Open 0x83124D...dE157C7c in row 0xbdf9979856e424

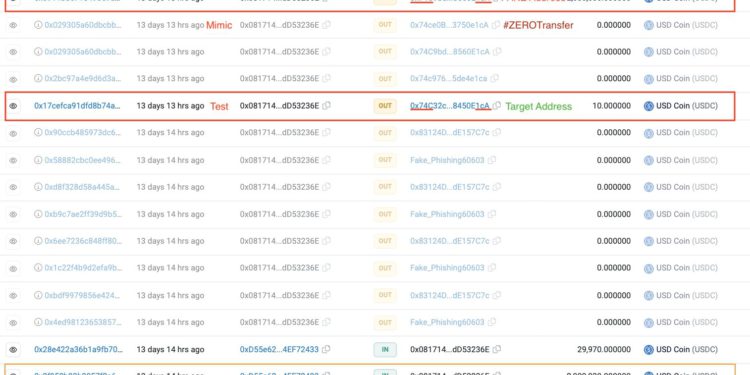tap(450, 295)
